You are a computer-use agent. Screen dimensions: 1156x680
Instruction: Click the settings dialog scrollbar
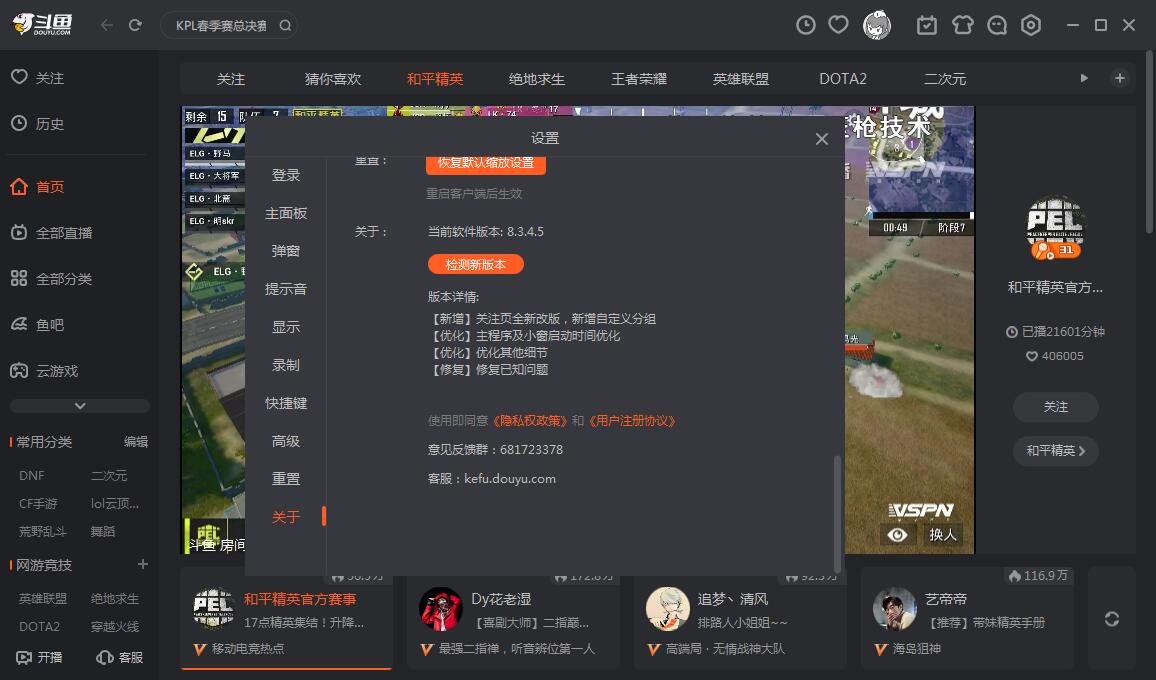[x=837, y=510]
